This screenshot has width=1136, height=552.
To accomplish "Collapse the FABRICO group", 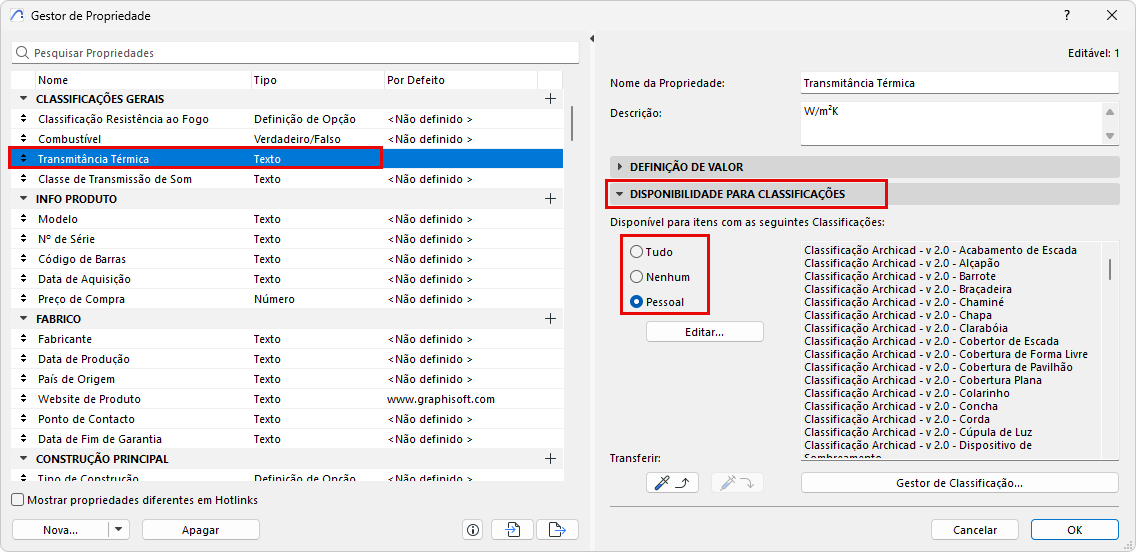I will coord(23,319).
